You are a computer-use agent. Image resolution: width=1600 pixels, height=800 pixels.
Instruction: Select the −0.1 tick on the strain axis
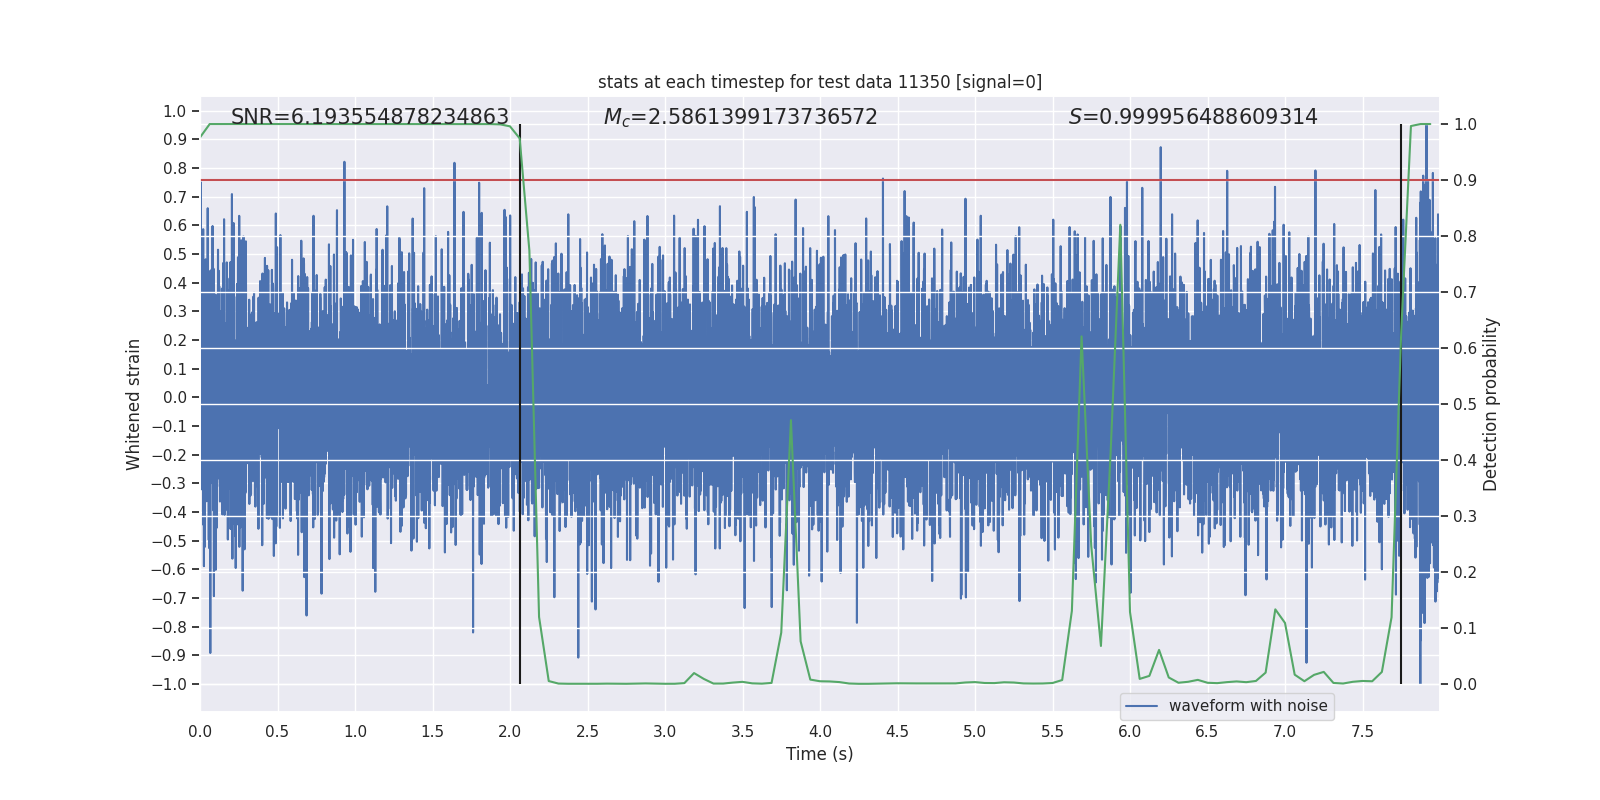coord(169,426)
